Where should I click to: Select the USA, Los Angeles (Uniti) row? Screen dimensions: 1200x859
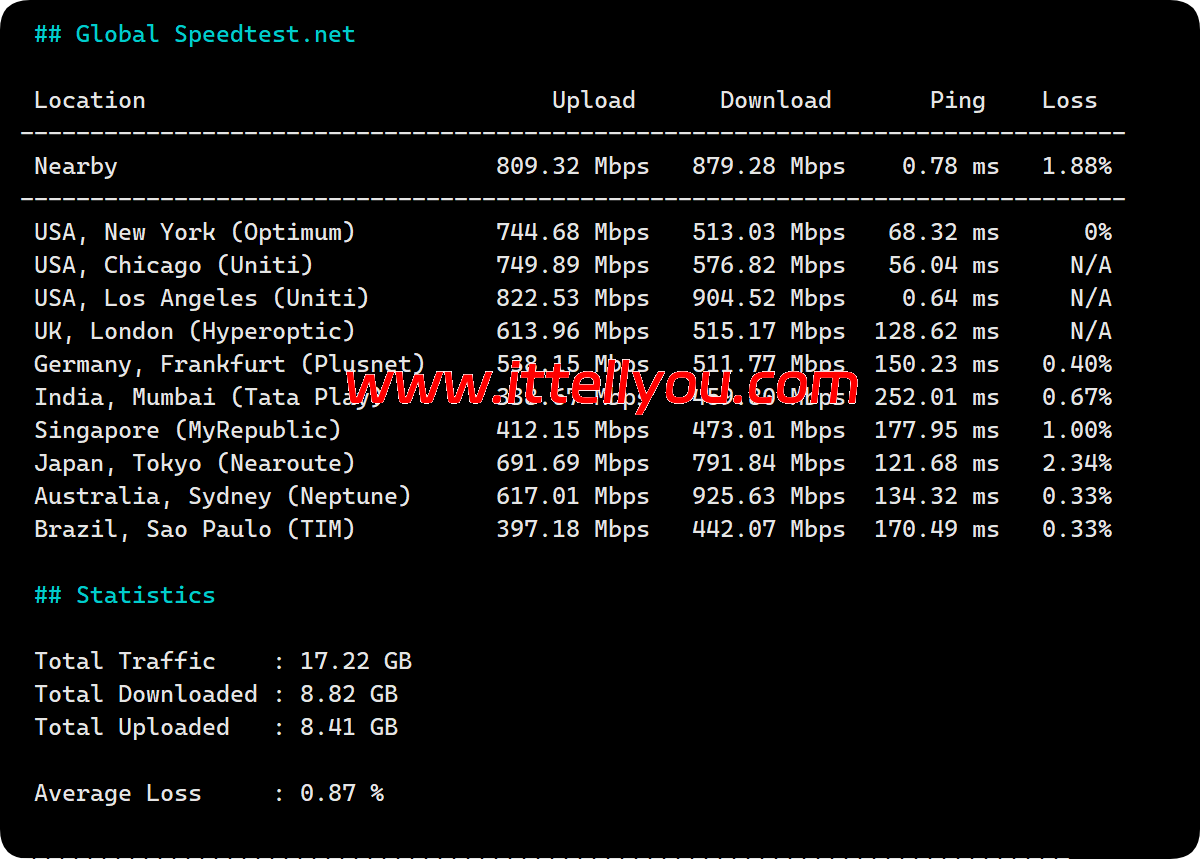[x=202, y=298]
